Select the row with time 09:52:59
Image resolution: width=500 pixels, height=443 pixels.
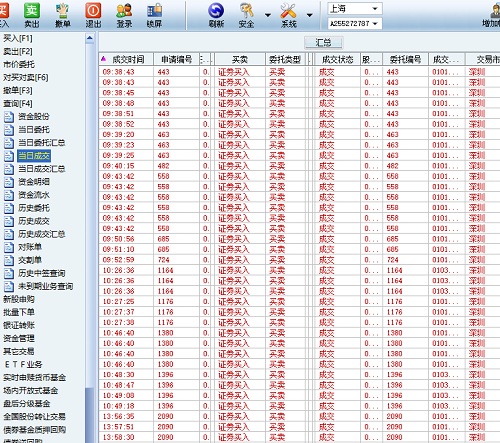tap(299, 260)
